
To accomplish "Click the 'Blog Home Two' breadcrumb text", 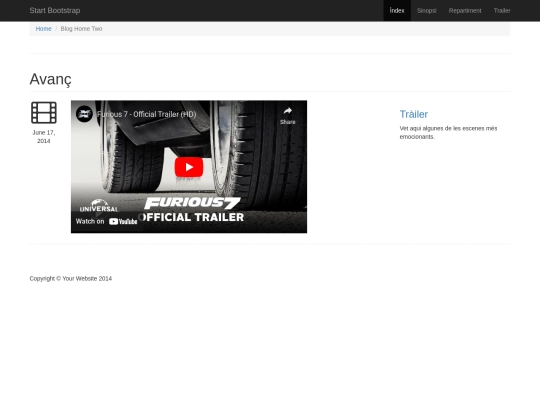I will (x=81, y=29).
